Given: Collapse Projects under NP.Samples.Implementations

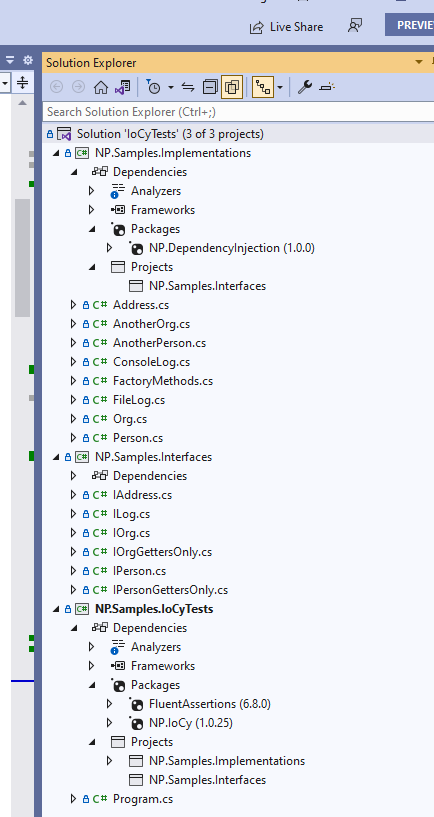Looking at the screenshot, I should pyautogui.click(x=92, y=267).
